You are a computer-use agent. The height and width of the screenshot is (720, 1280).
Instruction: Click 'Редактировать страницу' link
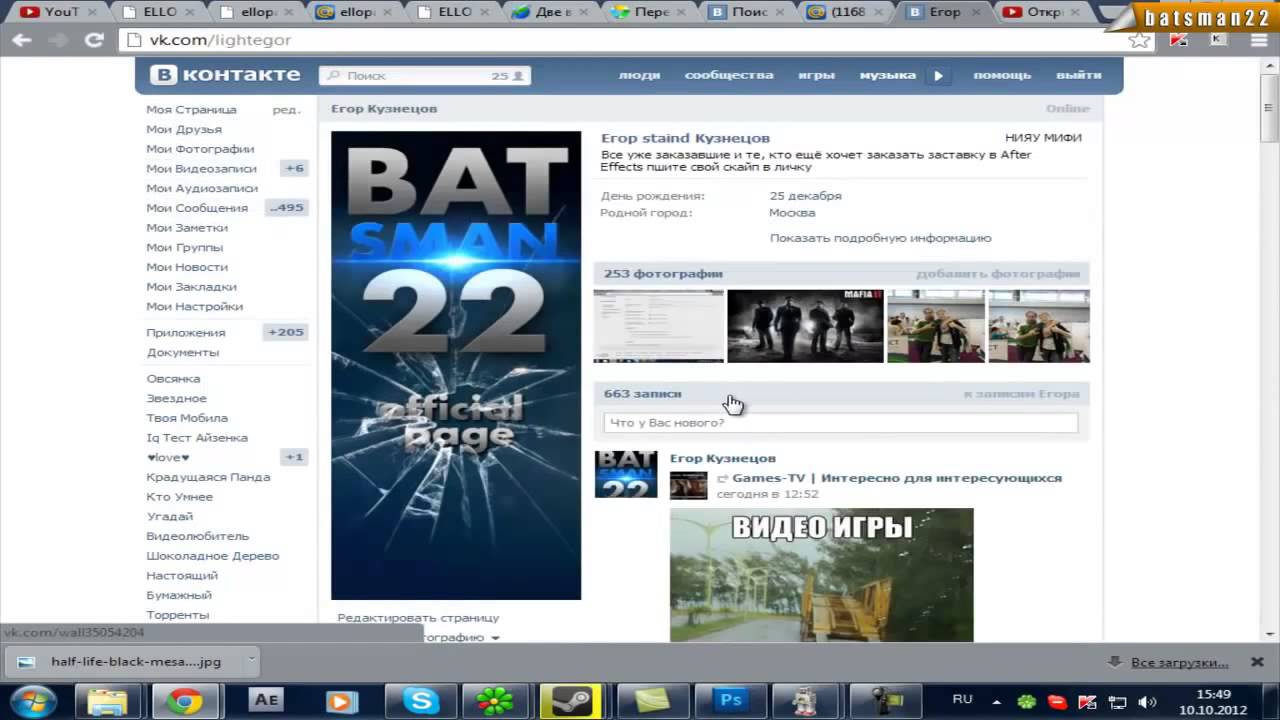[x=418, y=618]
